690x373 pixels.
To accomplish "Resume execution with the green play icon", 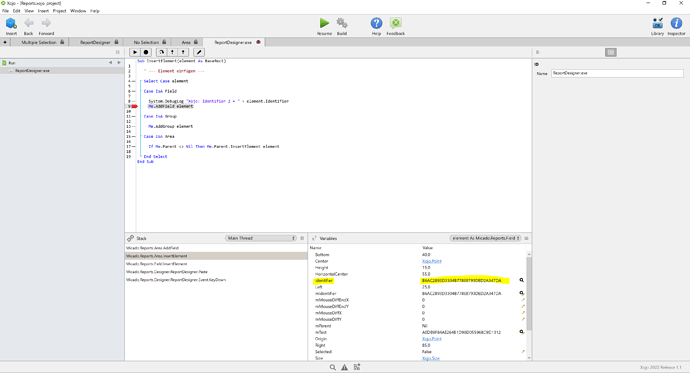I will [324, 23].
